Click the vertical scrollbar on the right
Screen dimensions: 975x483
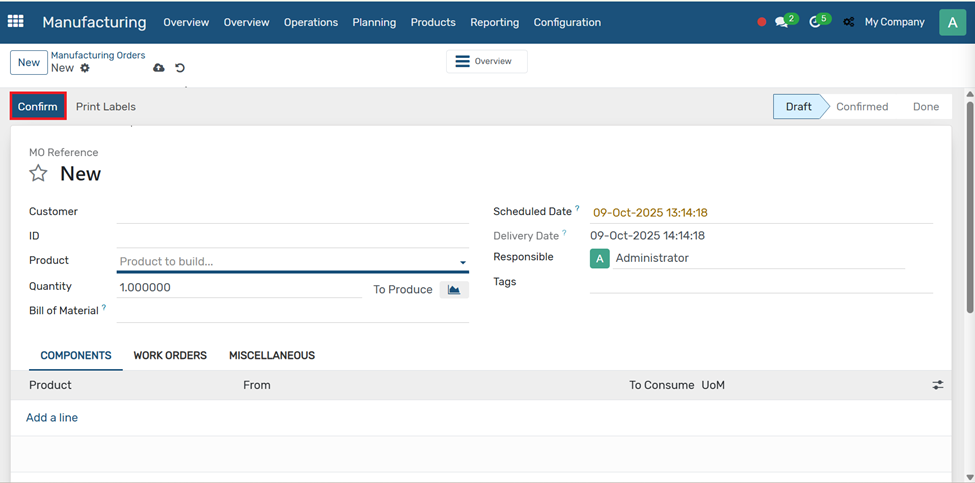point(969,200)
